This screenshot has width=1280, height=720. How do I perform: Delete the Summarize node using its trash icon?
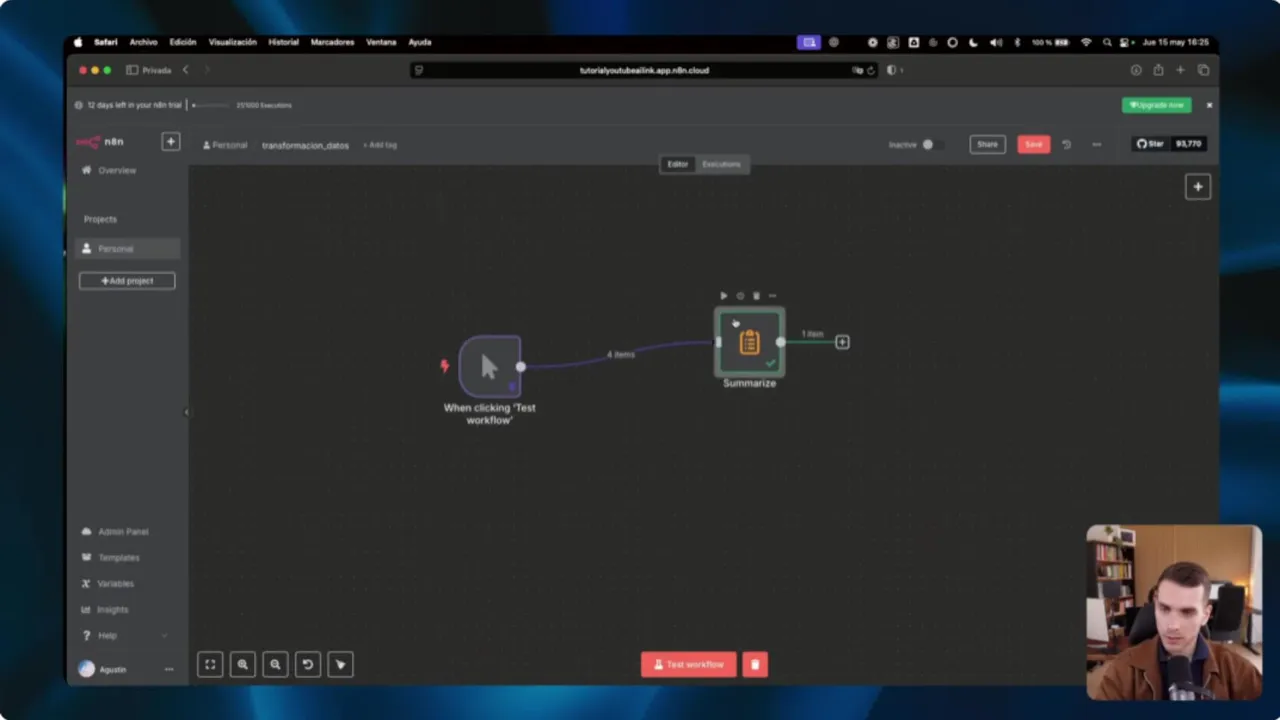[x=756, y=296]
